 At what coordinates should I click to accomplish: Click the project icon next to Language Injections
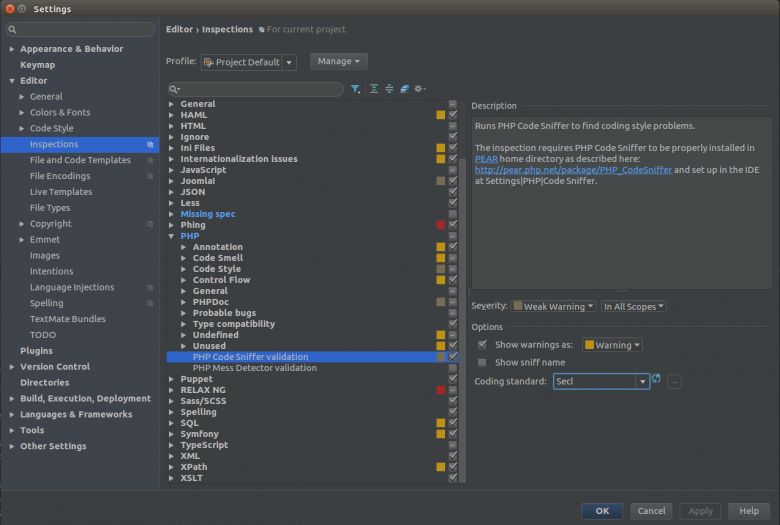(x=150, y=288)
